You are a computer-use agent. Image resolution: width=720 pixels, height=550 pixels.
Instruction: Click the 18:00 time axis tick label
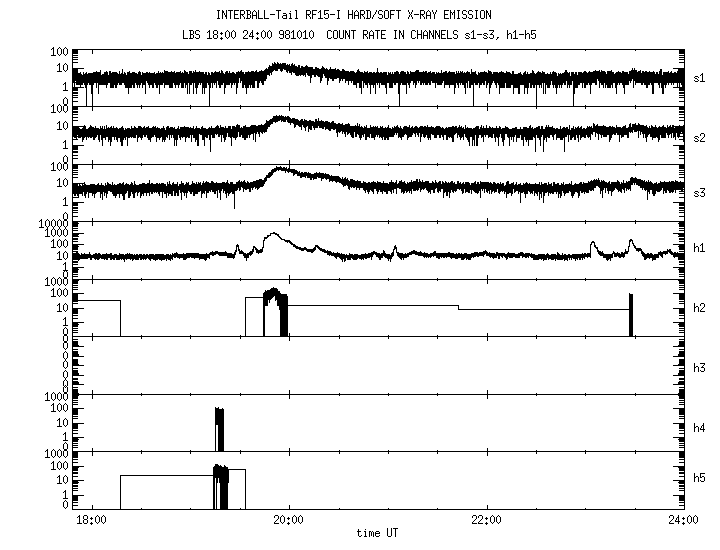tap(91, 519)
